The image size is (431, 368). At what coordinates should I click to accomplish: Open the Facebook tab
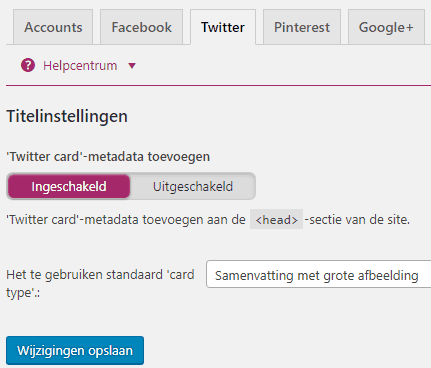click(x=141, y=27)
